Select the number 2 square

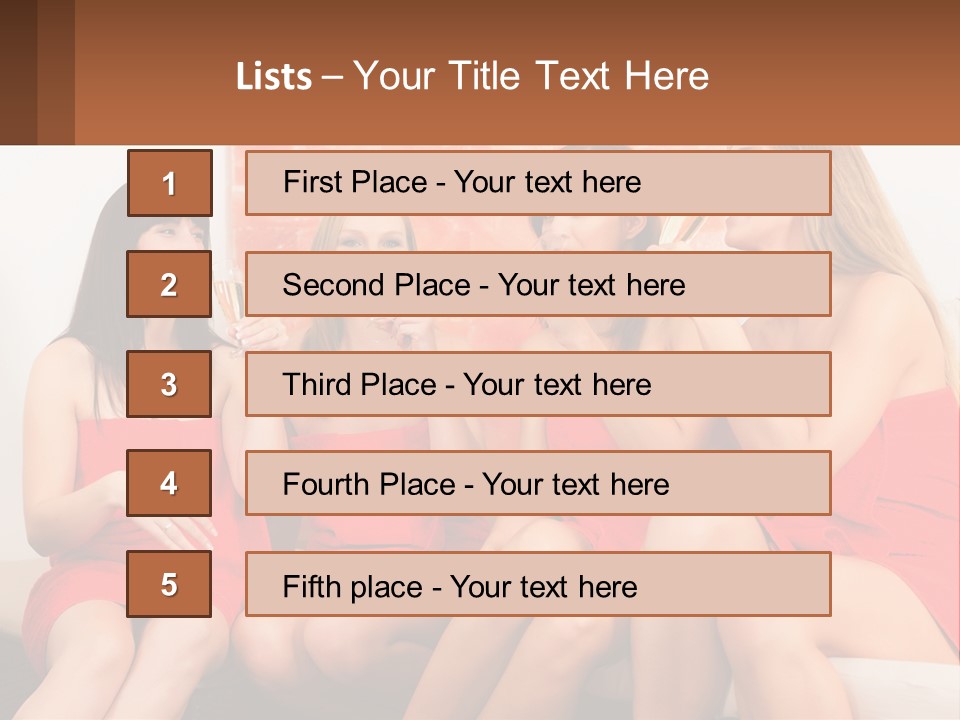169,284
